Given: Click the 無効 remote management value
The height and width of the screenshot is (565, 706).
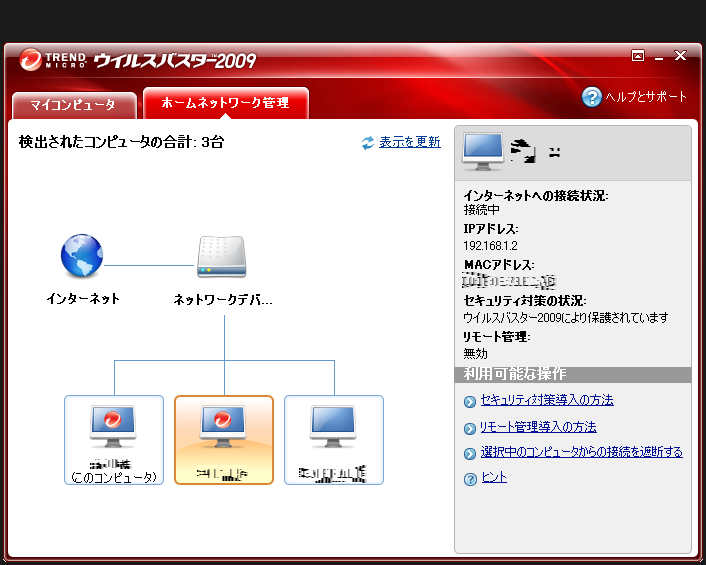Looking at the screenshot, I should [475, 354].
